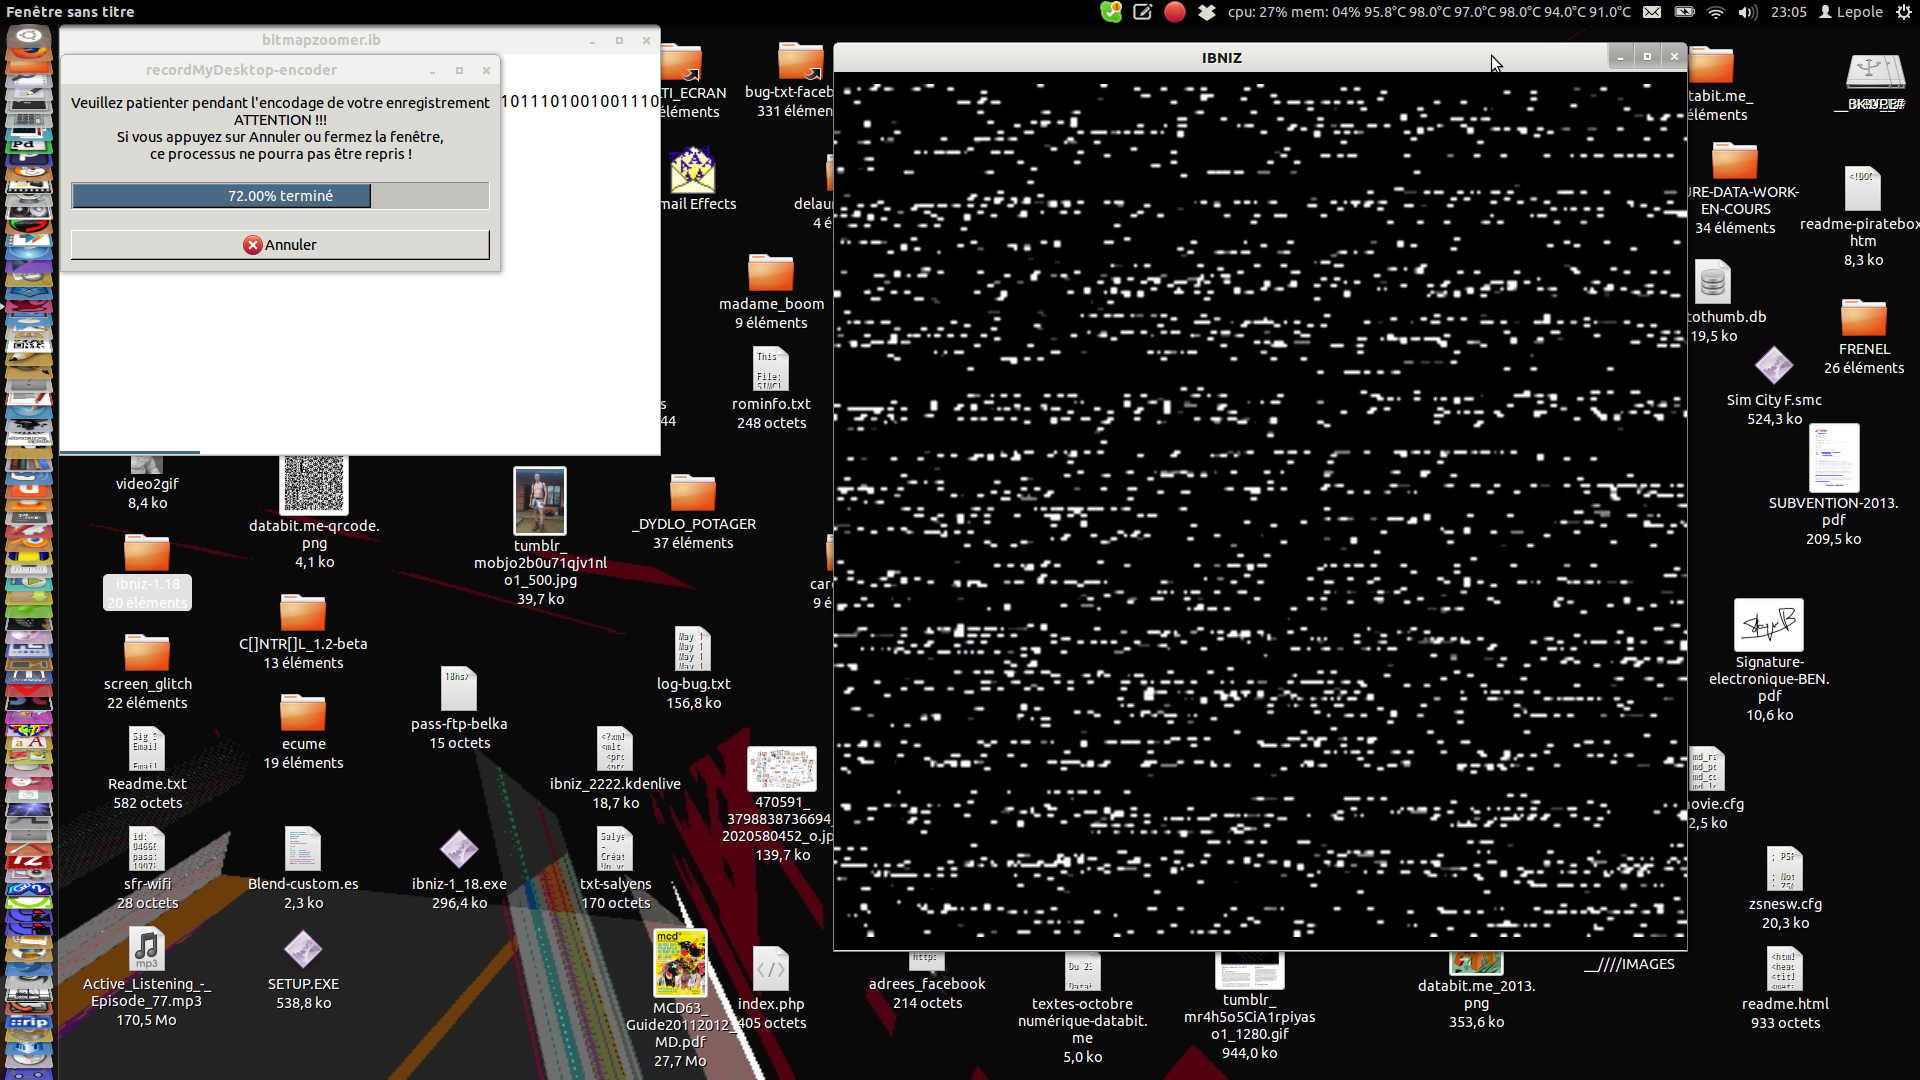
Task: Open the Wi-Fi network indicator
Action: click(x=1716, y=12)
